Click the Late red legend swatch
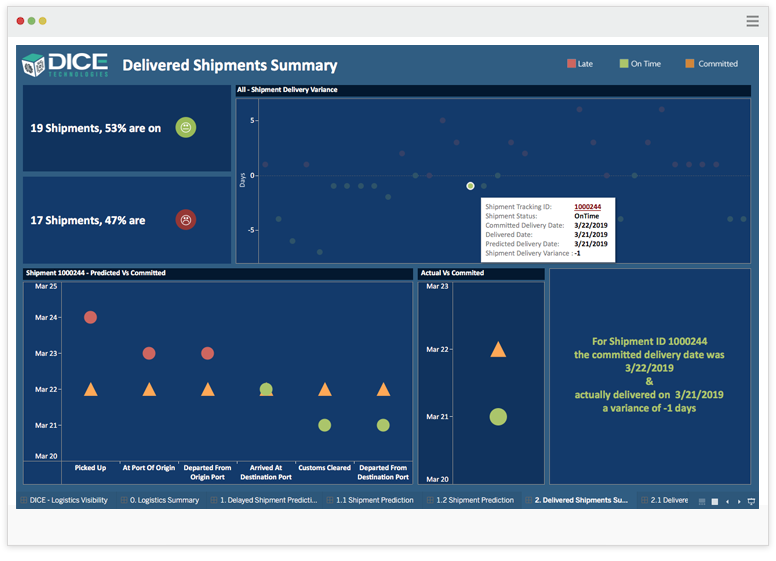Screen dimensions: 776x561 click(571, 64)
